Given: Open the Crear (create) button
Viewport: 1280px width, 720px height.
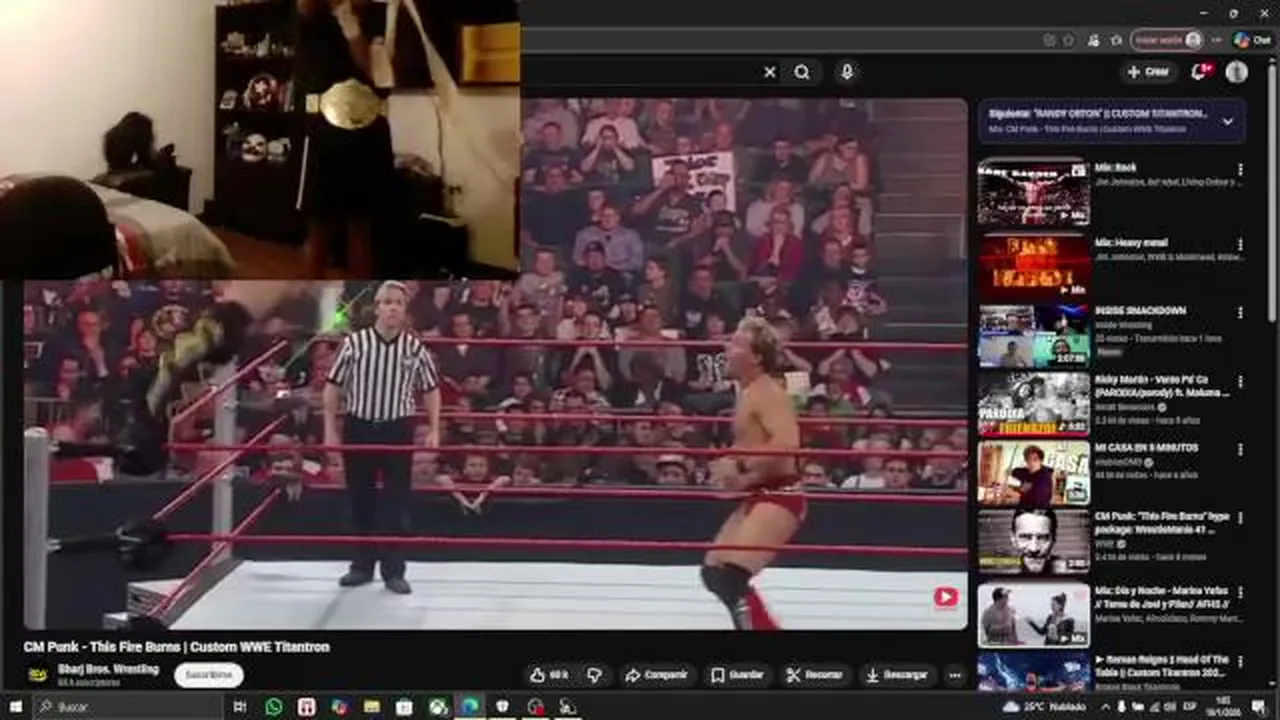Looking at the screenshot, I should tap(1148, 72).
